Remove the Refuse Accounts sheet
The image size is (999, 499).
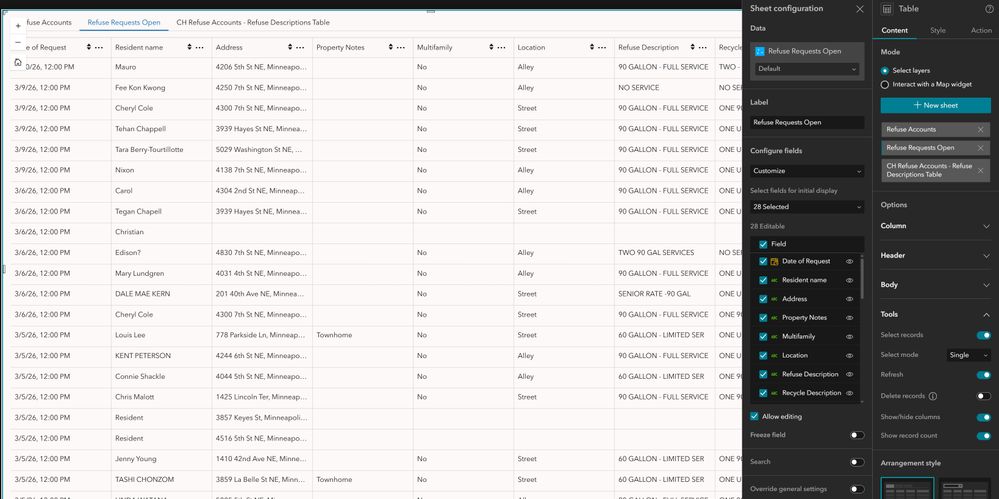[x=981, y=129]
